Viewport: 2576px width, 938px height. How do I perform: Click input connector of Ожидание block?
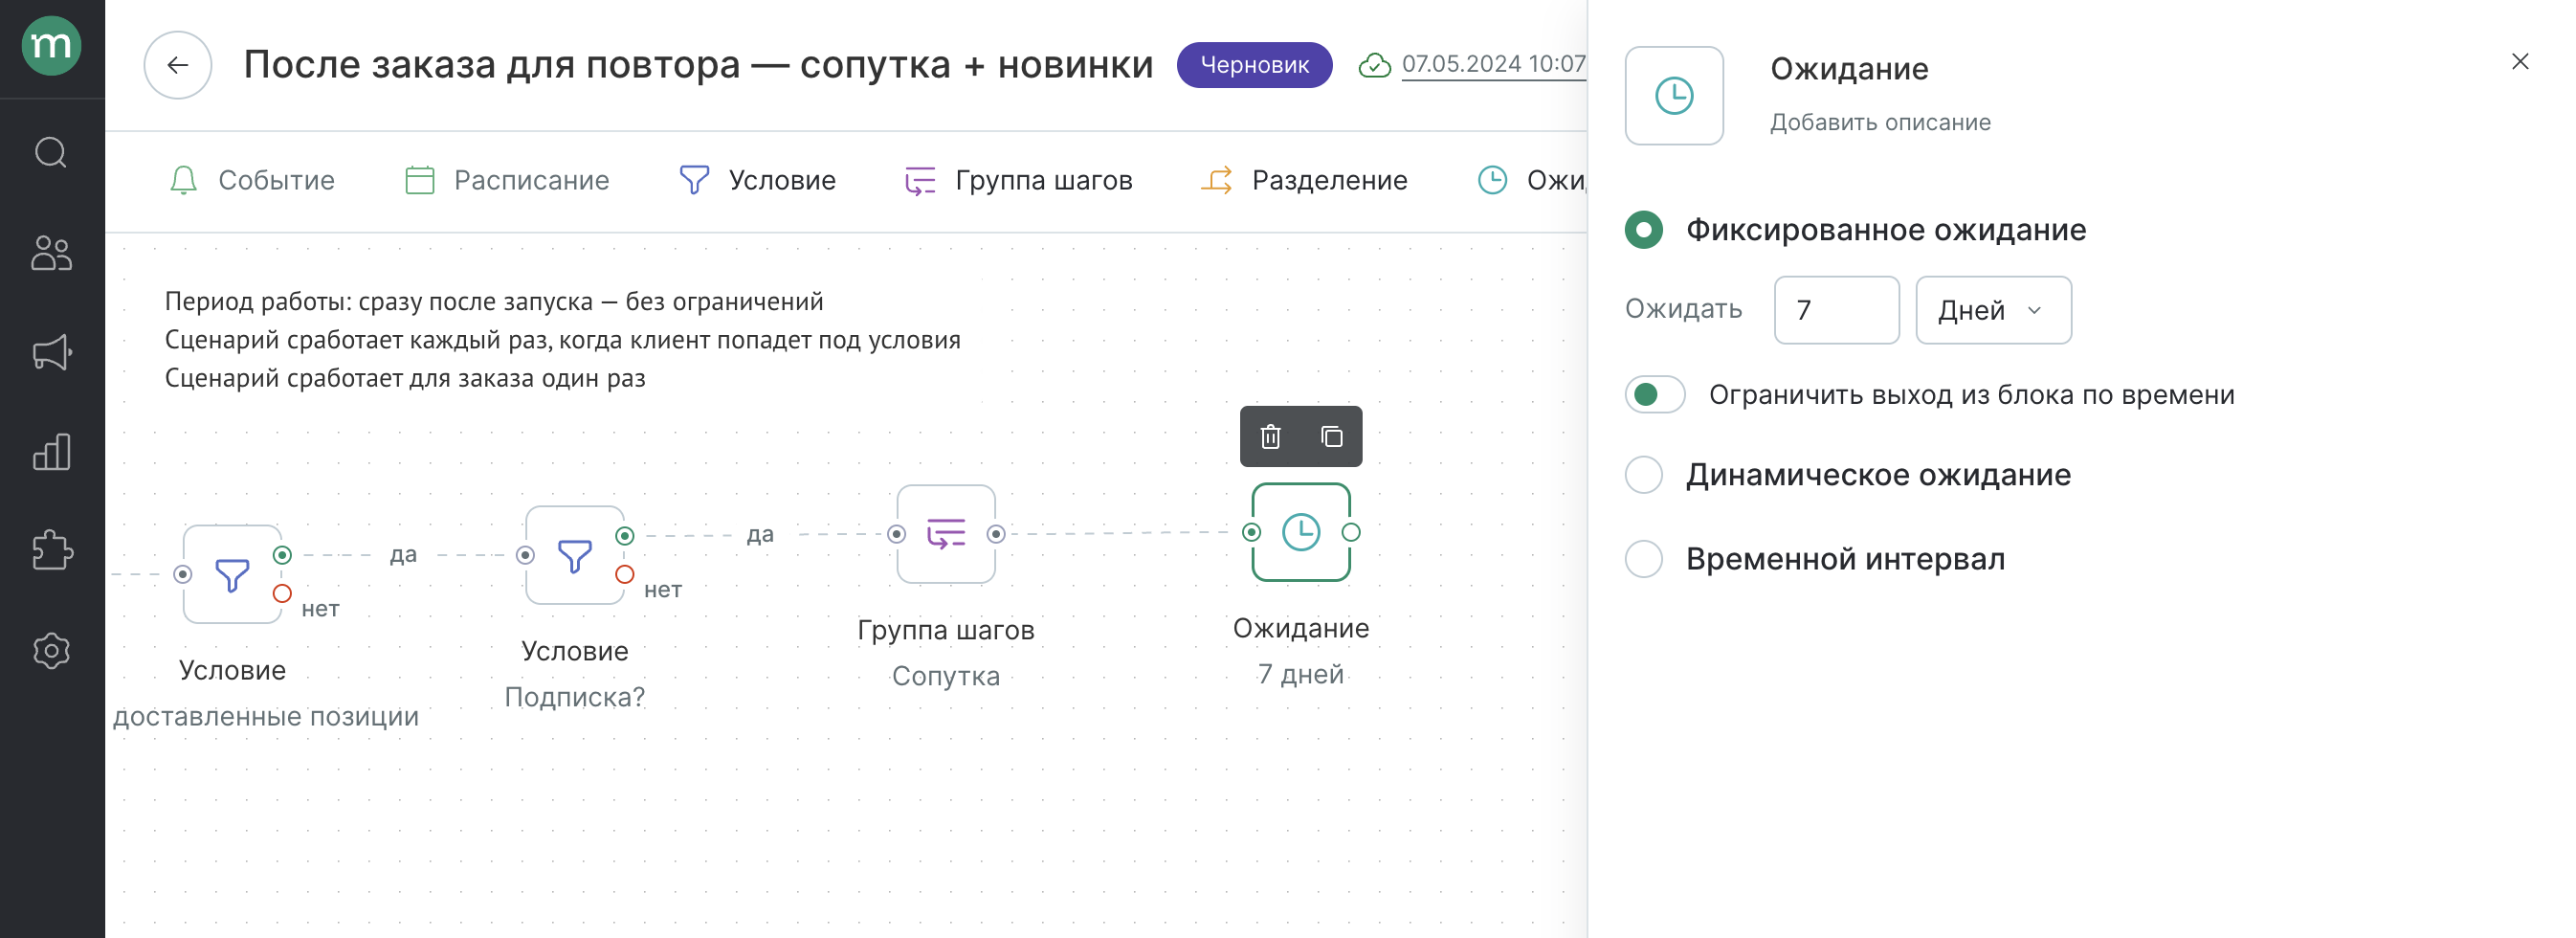click(x=1251, y=532)
